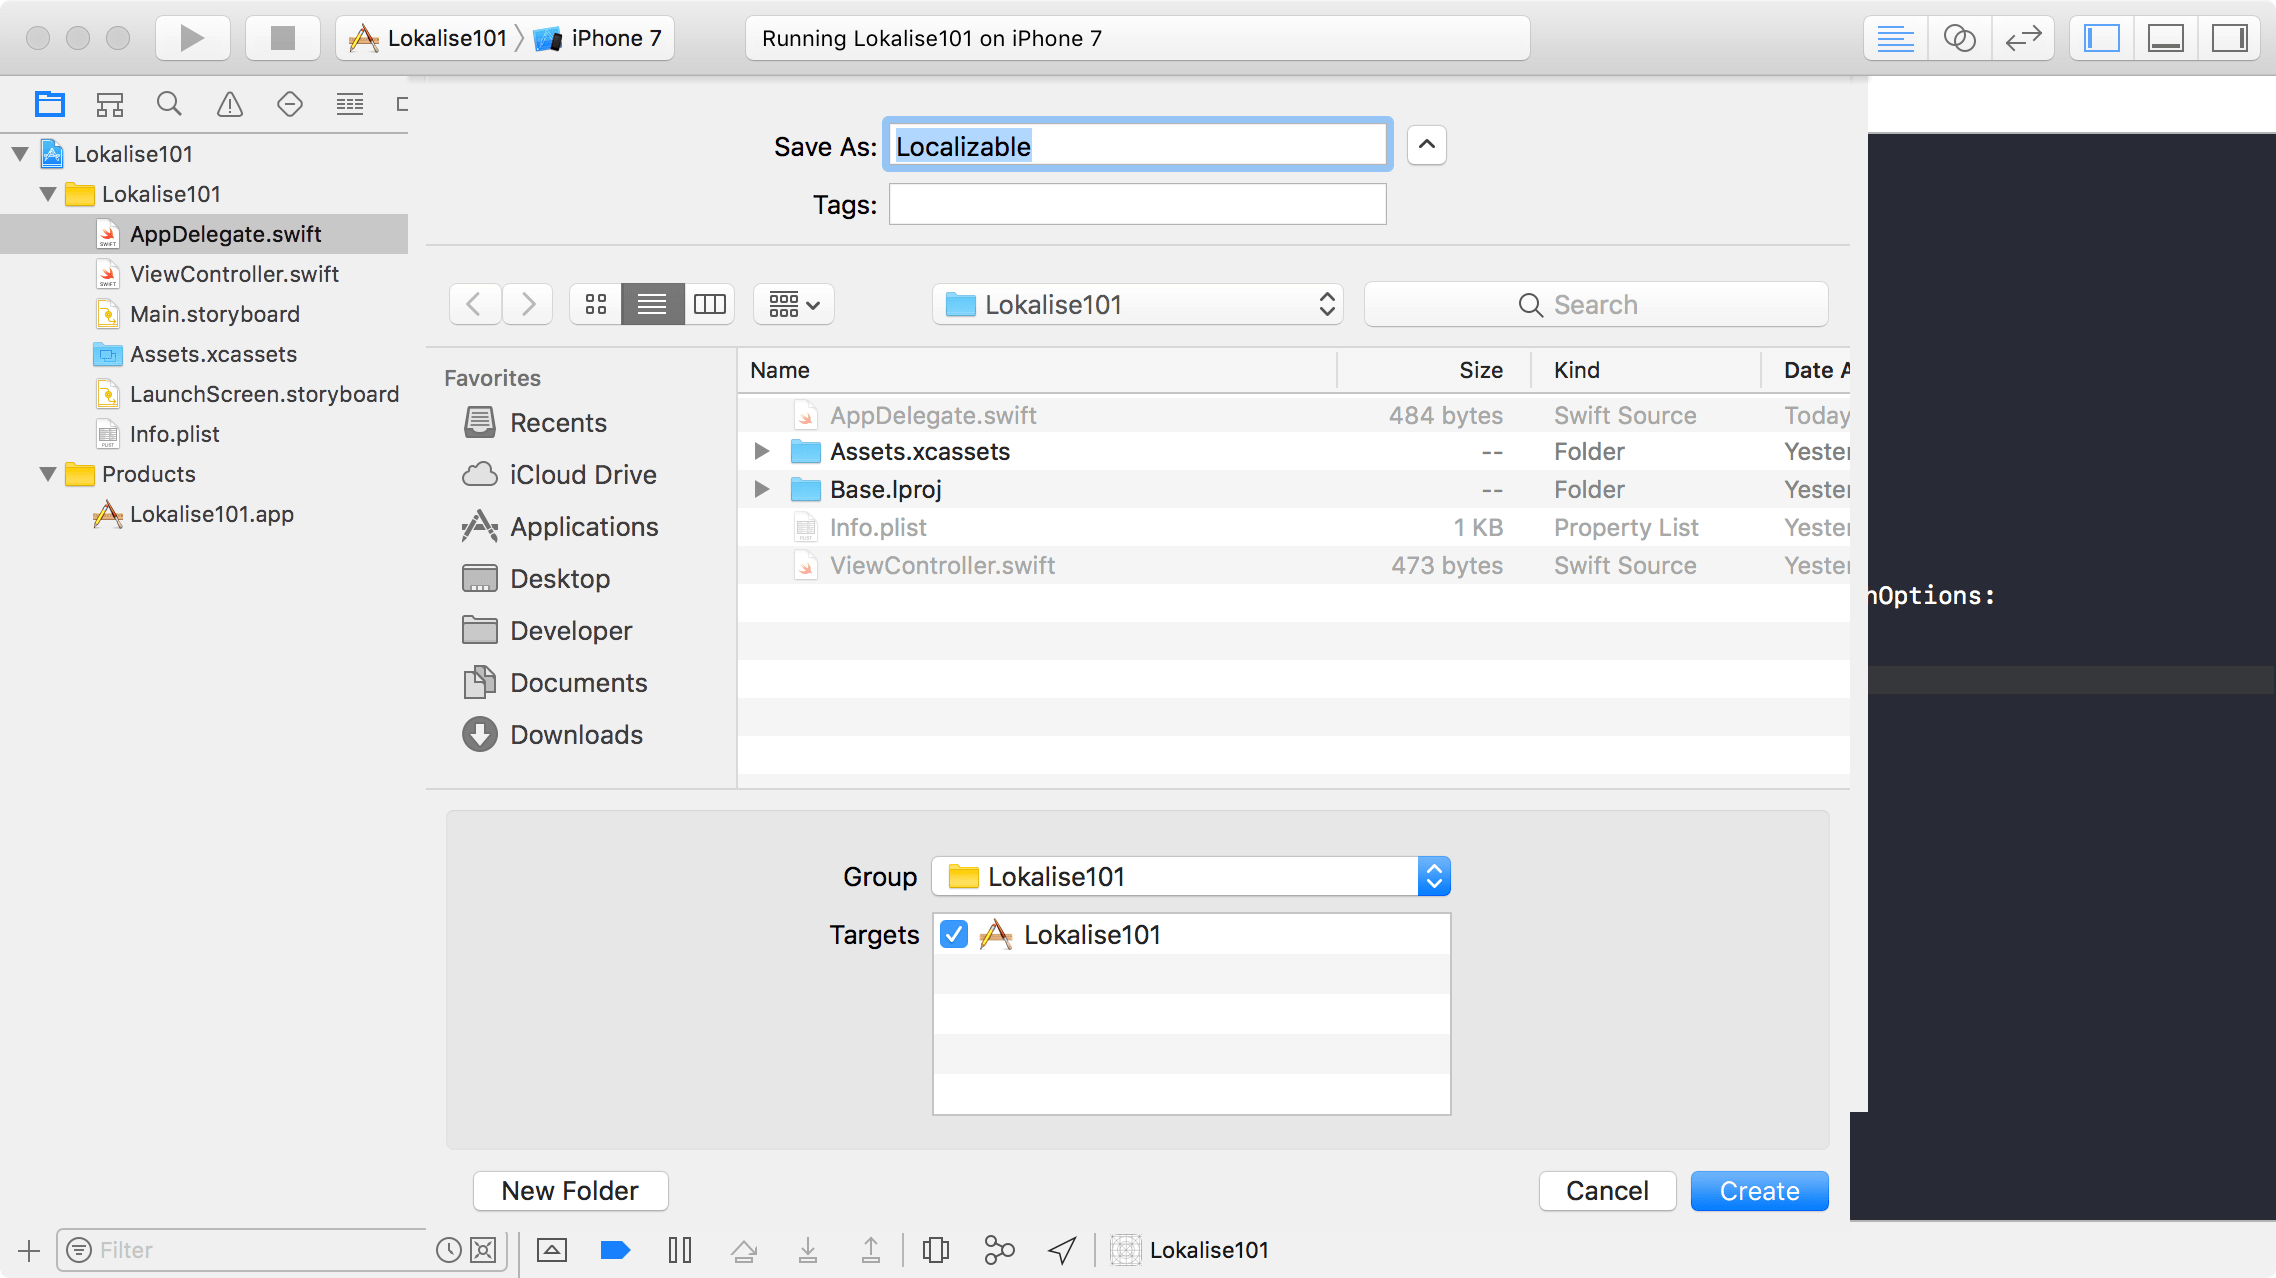Open the Debug navigator tab
The image size is (2276, 1278).
coord(350,104)
